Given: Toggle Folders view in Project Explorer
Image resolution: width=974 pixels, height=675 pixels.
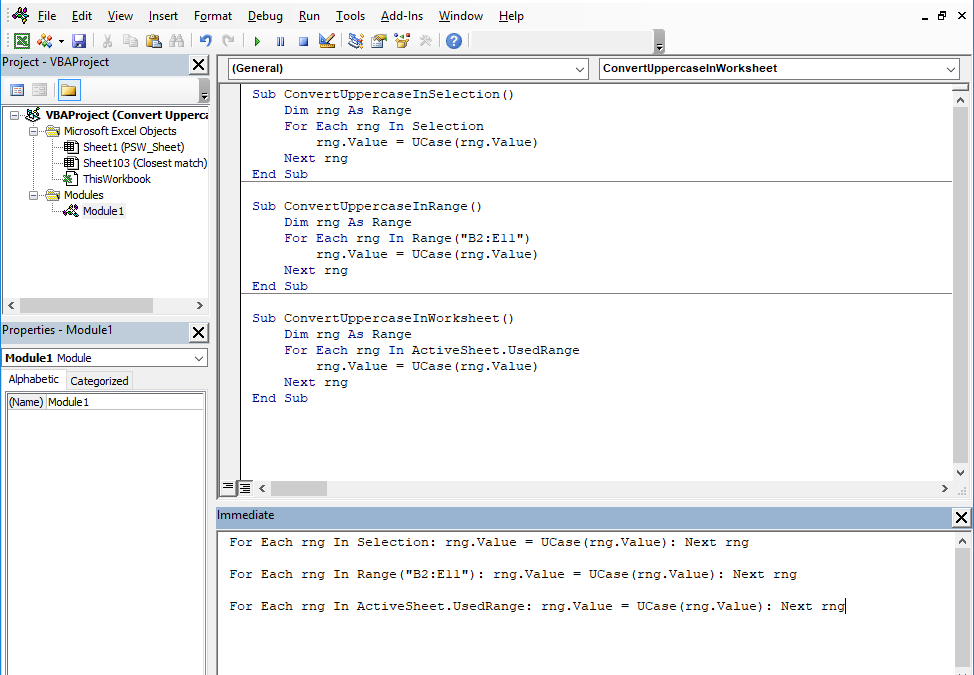Looking at the screenshot, I should click(x=69, y=88).
